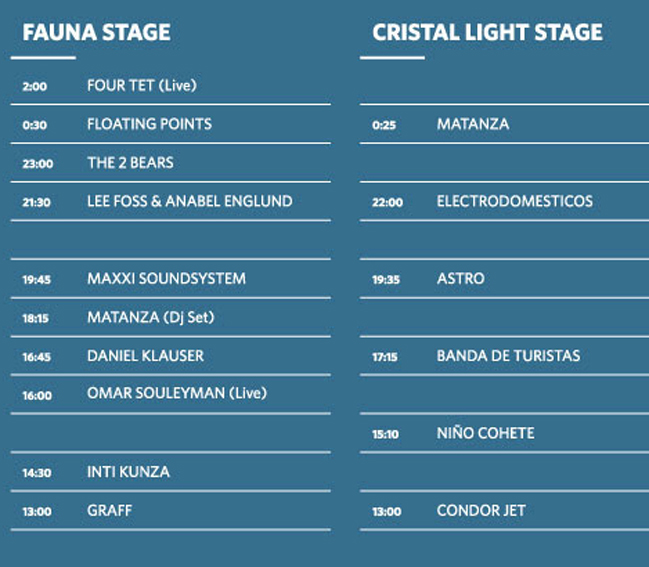Open FOUR TET (Live) entry
649x567 pixels.
coord(141,86)
